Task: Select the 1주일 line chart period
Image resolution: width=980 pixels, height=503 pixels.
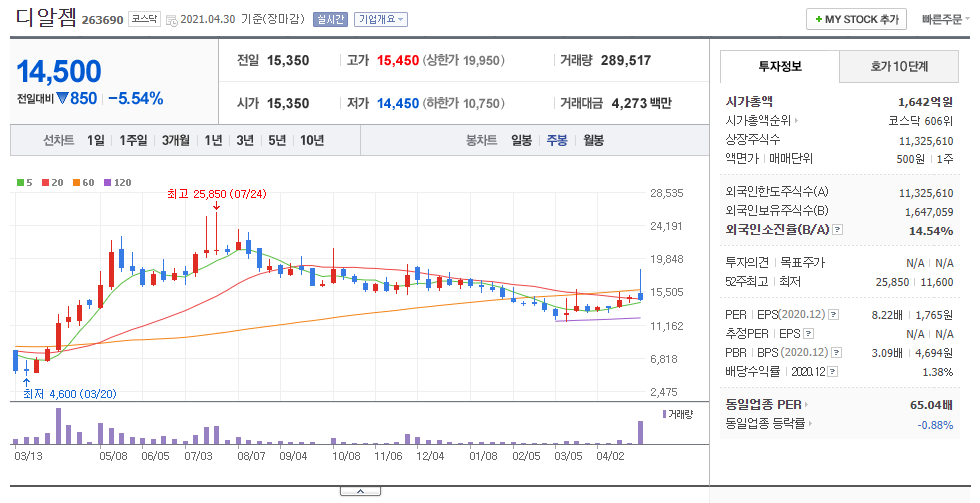Action: tap(133, 141)
